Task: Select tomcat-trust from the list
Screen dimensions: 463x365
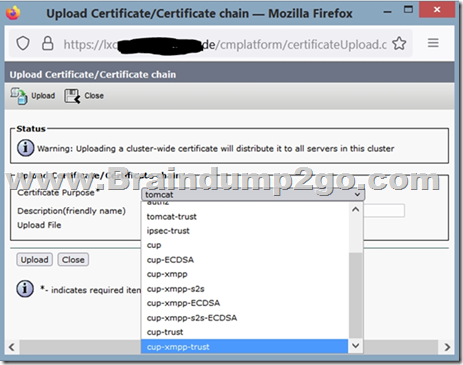Action: point(245,217)
